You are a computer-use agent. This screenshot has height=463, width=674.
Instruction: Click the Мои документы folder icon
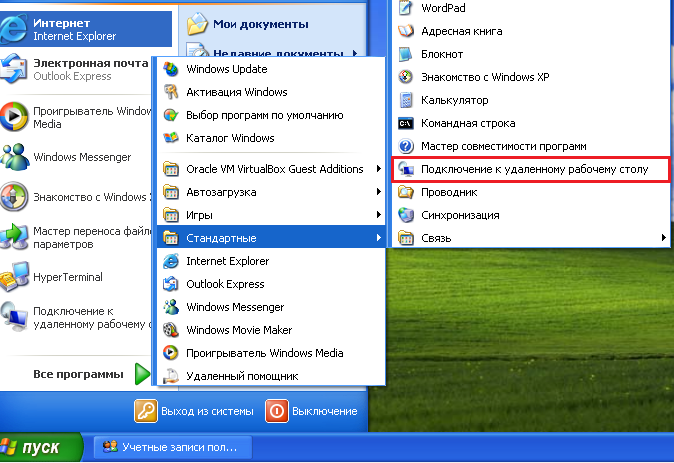point(197,24)
